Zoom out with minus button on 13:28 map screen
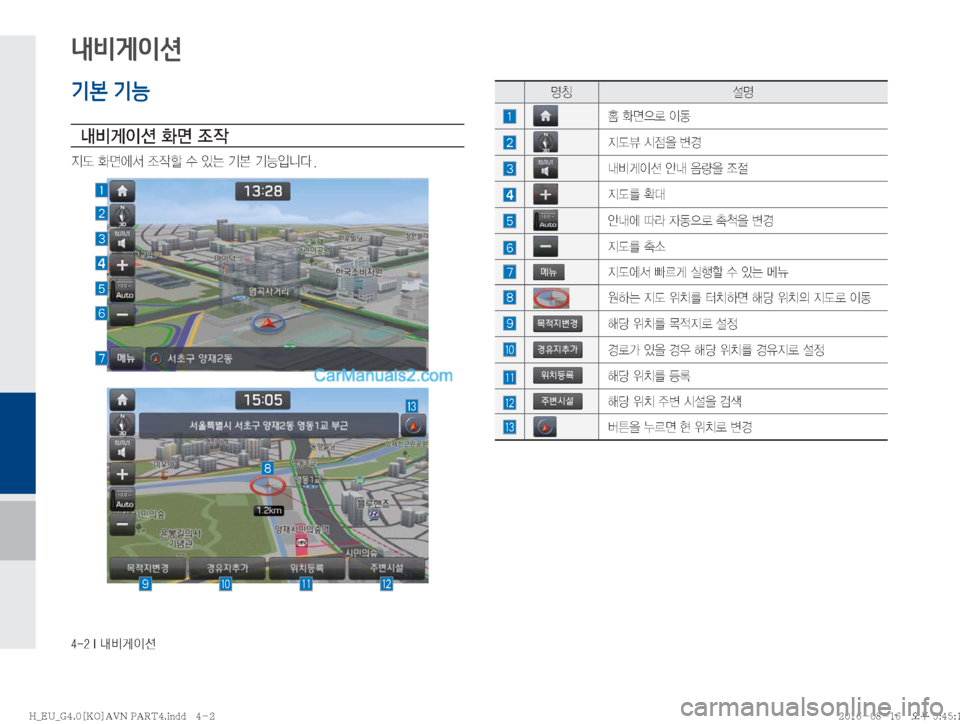Screen dimensions: 960x724 pos(122,315)
